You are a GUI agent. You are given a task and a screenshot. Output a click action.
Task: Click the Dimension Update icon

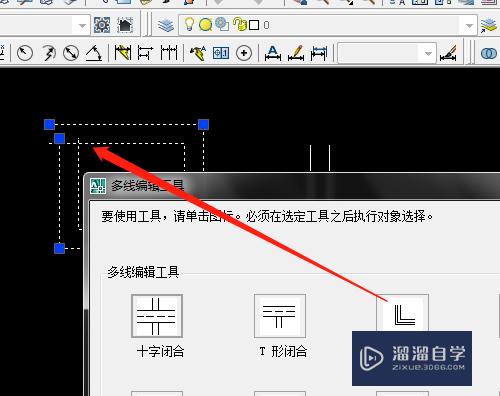(319, 53)
